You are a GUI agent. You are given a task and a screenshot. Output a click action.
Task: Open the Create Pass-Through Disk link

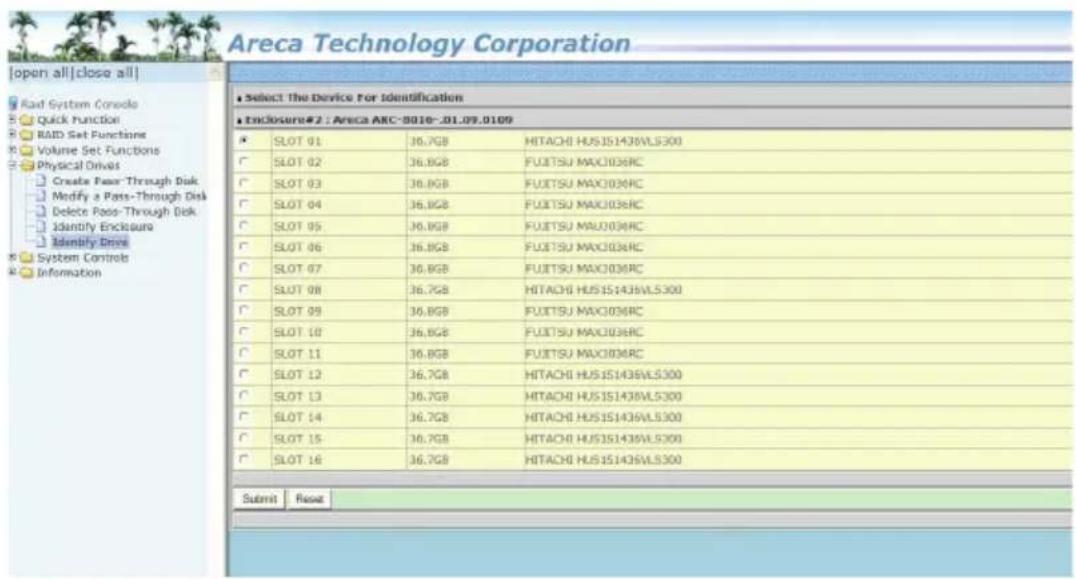(x=125, y=181)
